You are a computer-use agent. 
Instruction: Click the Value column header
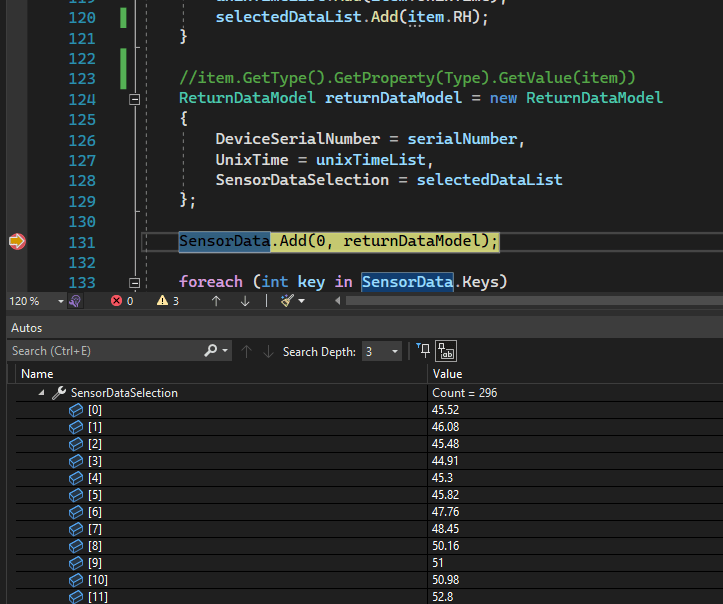pos(447,374)
